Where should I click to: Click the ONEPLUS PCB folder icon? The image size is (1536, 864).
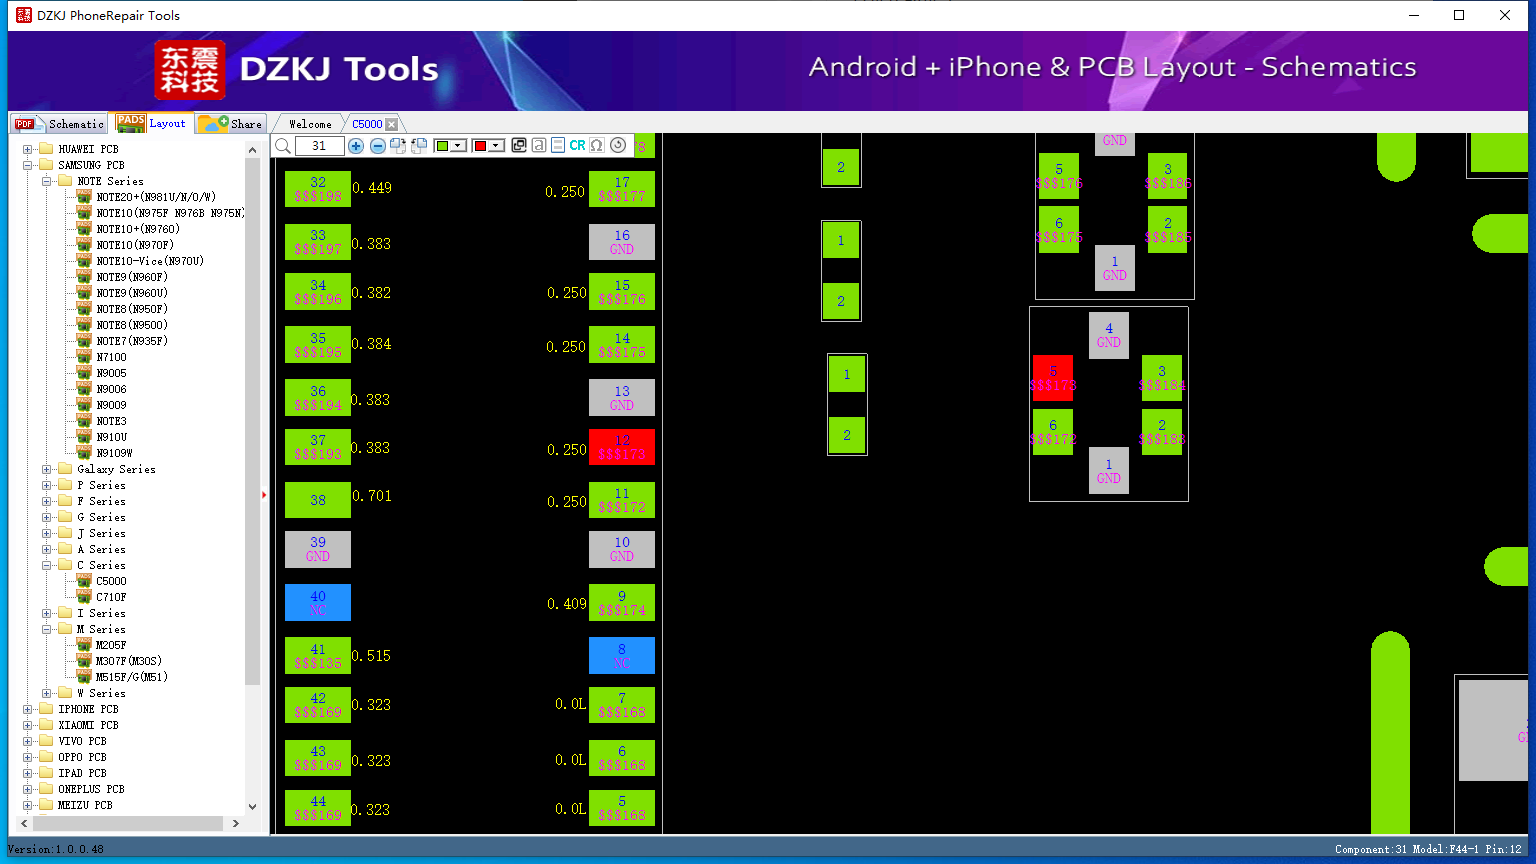point(46,789)
